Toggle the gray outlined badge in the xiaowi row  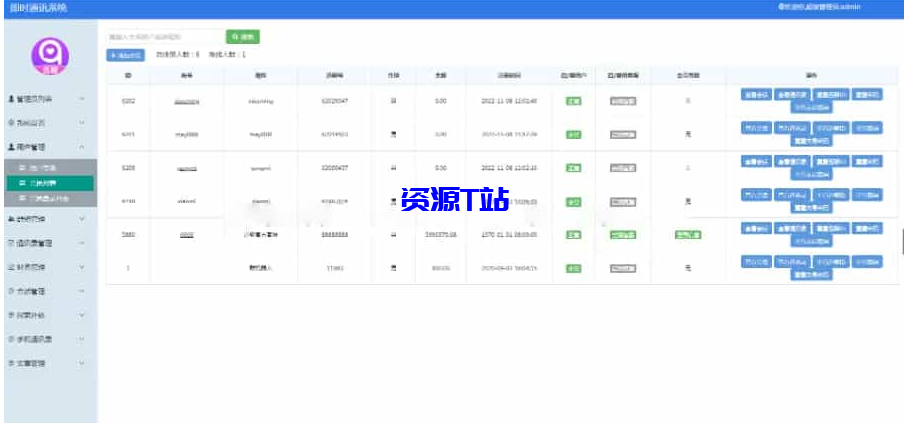623,202
